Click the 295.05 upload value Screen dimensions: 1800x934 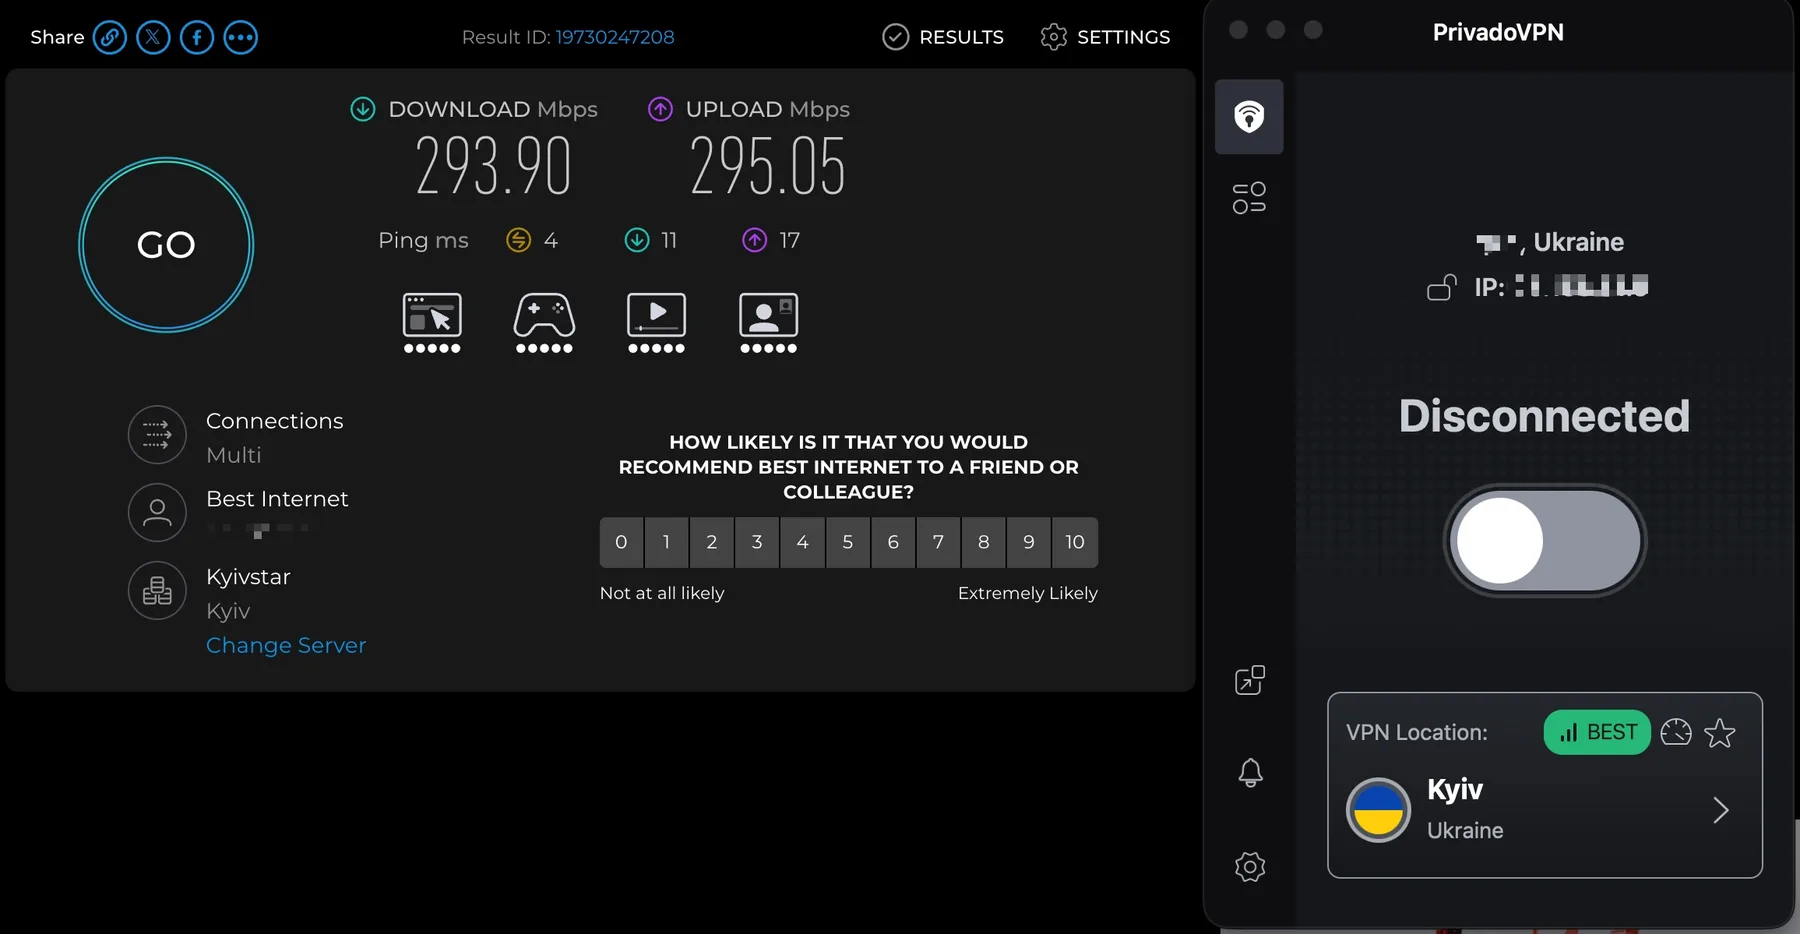point(768,166)
